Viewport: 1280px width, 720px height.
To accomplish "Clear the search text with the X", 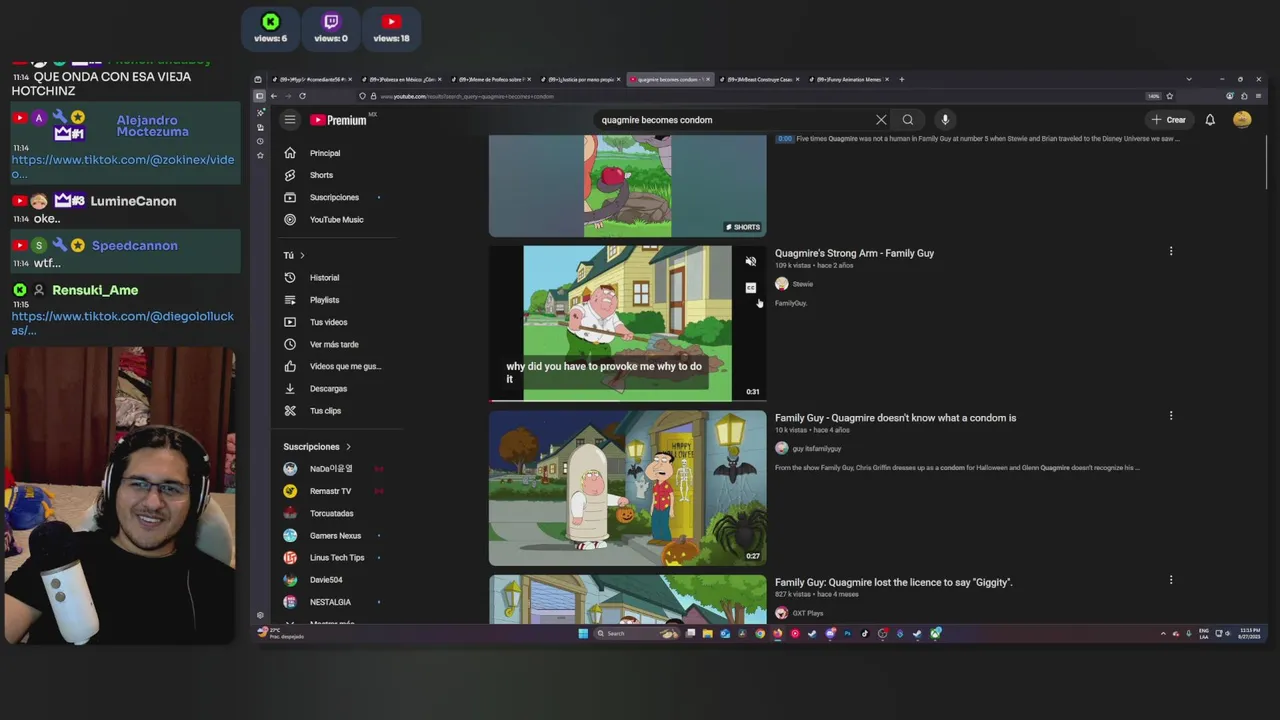I will point(881,120).
